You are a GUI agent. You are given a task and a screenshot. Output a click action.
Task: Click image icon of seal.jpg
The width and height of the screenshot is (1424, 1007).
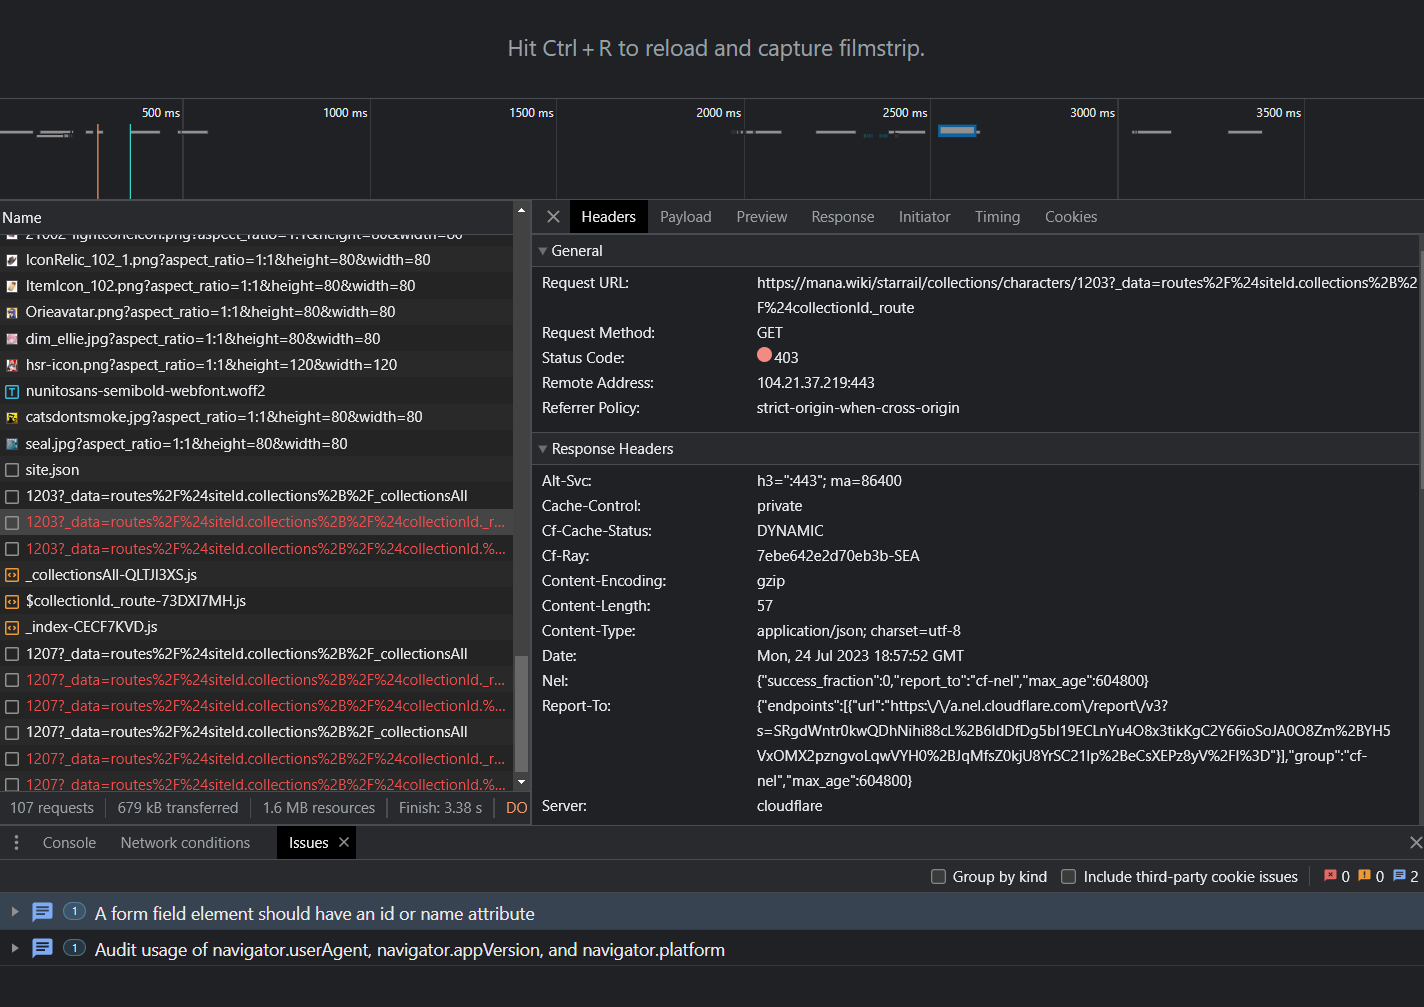12,444
